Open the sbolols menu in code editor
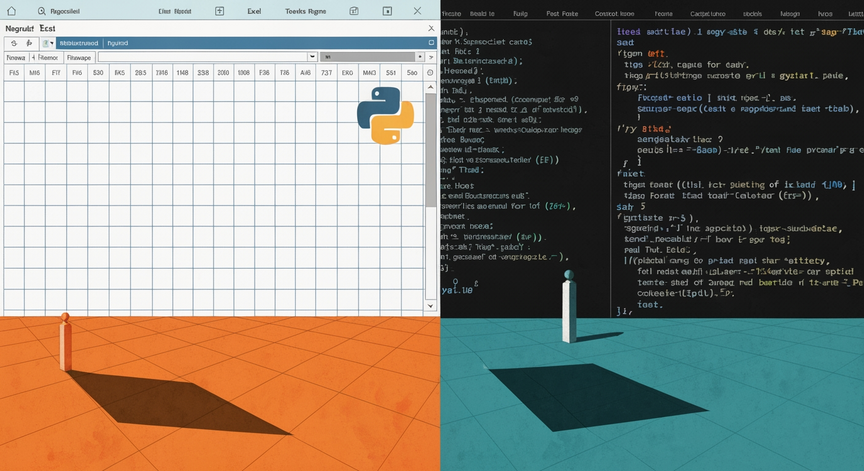The height and width of the screenshot is (471, 864). 752,14
